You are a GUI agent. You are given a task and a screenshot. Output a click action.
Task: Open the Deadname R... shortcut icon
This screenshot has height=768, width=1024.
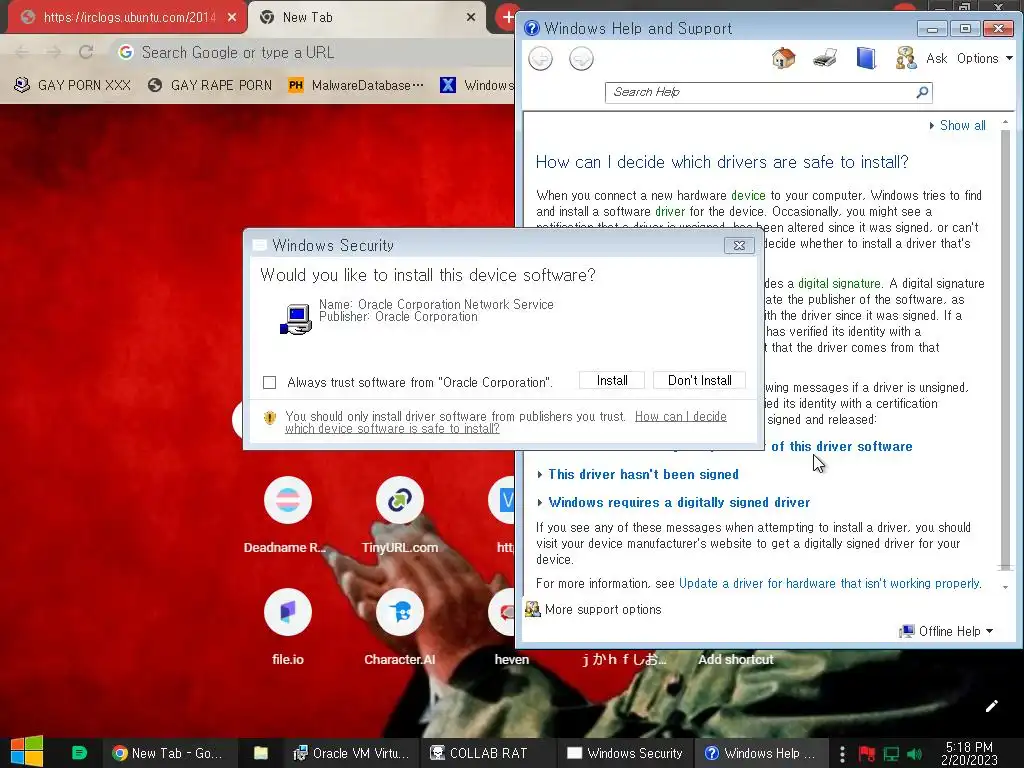click(x=288, y=501)
